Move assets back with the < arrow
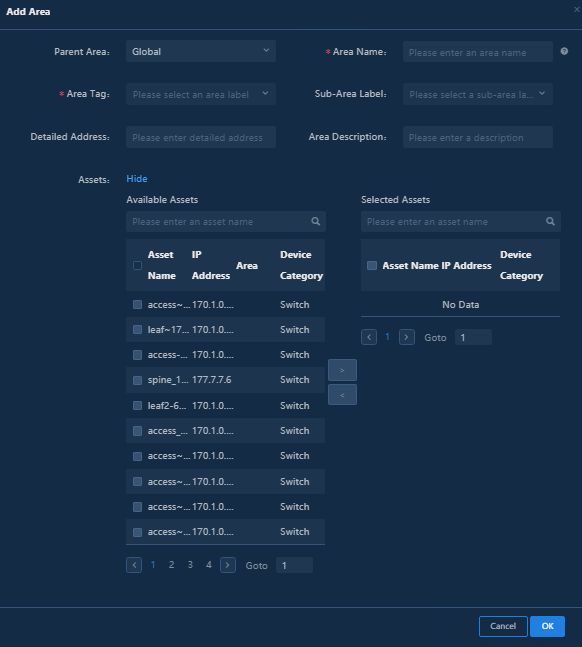The image size is (582, 647). 342,395
